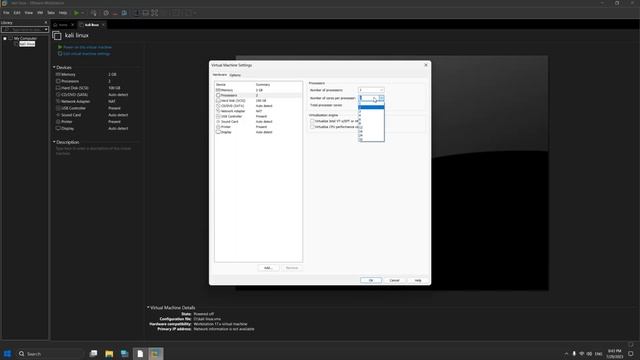
Task: Click the Number of cores per processor dropdown arrow
Action: click(382, 98)
